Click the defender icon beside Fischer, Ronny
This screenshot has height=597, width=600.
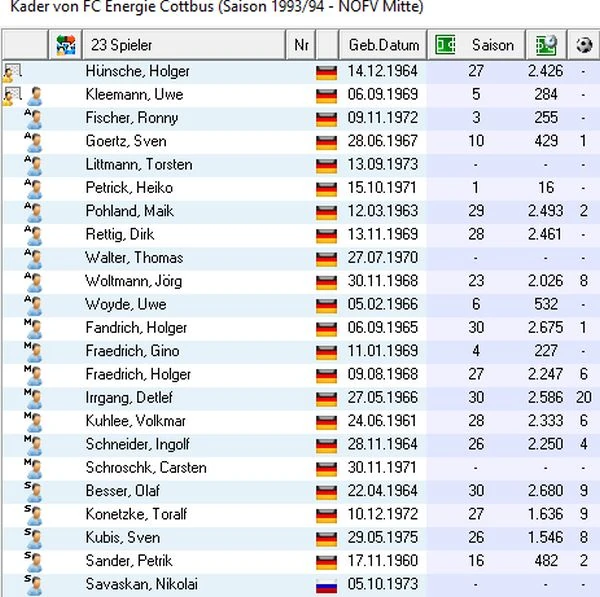pyautogui.click(x=33, y=119)
